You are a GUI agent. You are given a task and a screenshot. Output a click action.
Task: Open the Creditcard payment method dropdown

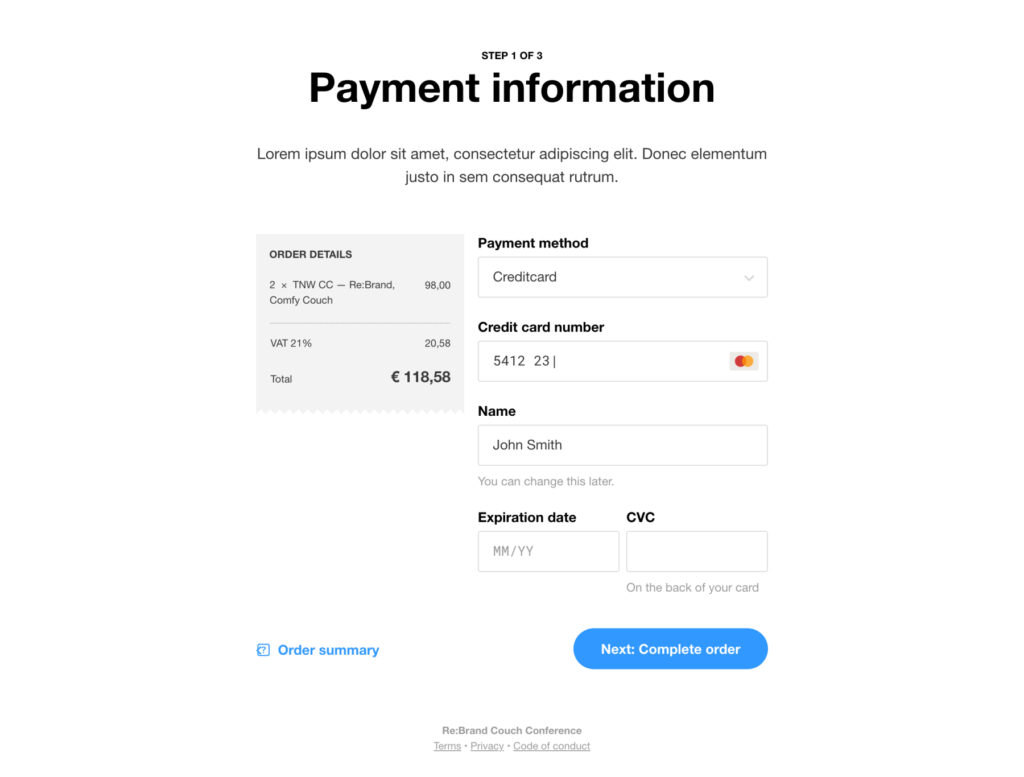click(x=622, y=277)
